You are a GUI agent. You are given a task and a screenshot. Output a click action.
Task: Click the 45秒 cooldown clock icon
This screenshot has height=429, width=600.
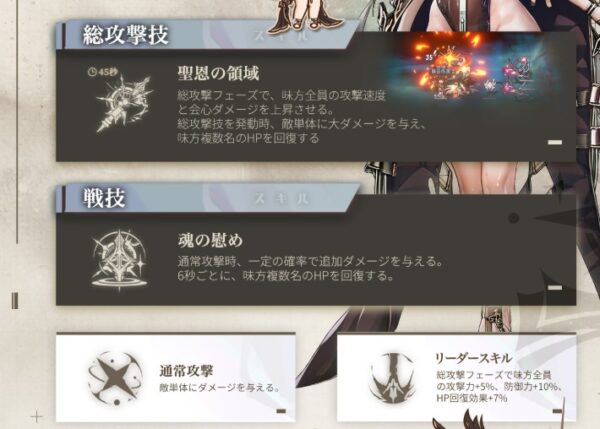pyautogui.click(x=92, y=72)
